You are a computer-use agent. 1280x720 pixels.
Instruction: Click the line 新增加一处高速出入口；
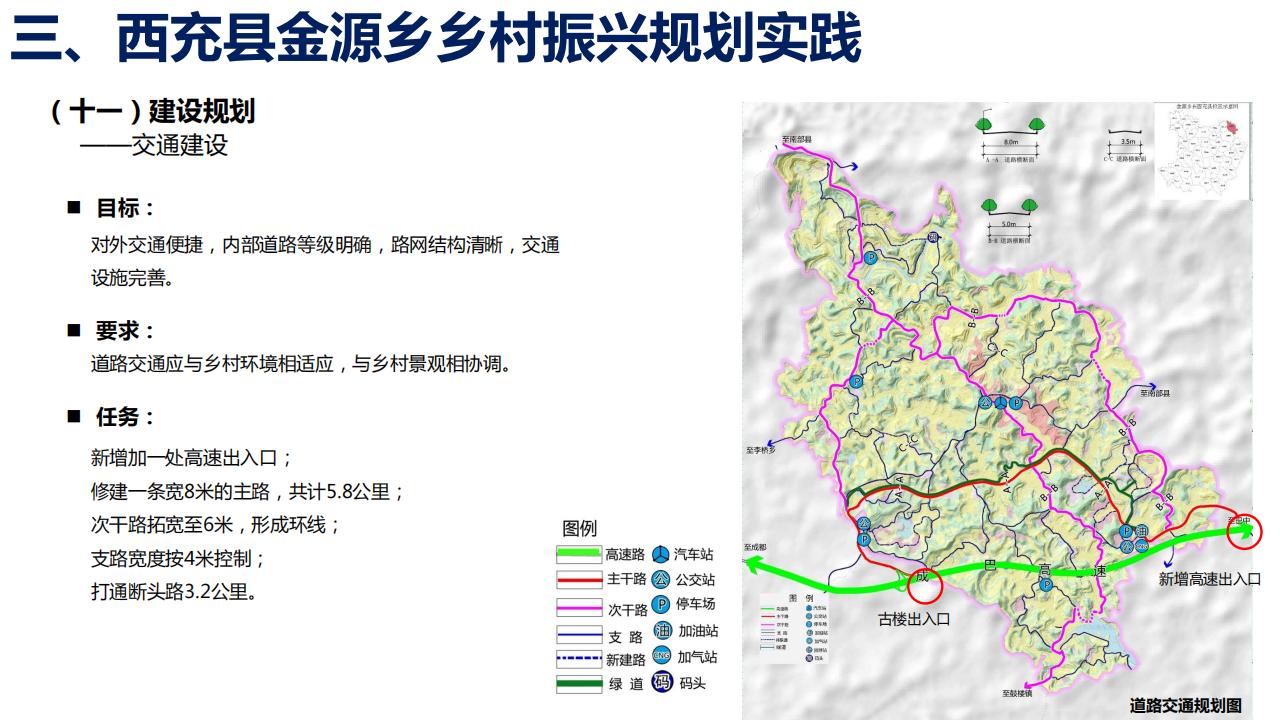tap(192, 458)
